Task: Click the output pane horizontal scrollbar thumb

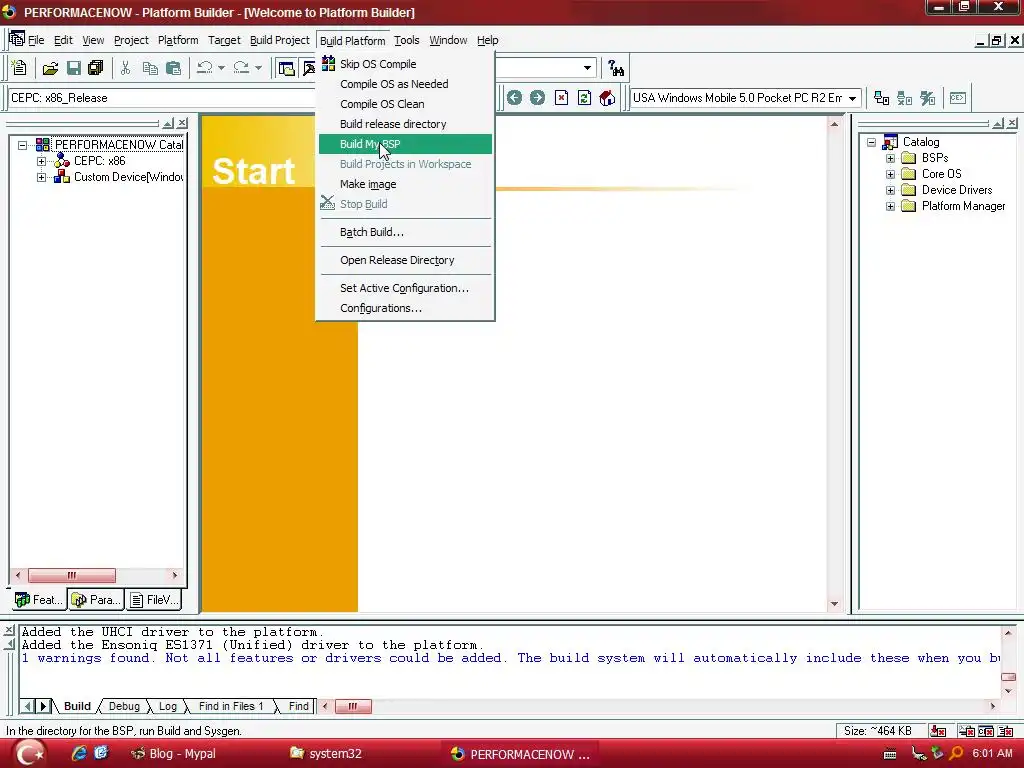Action: (353, 706)
